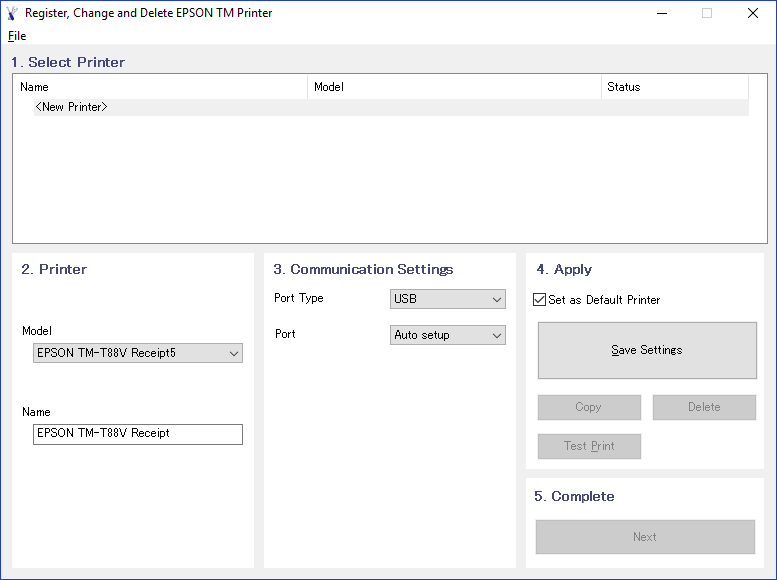This screenshot has width=777, height=580.
Task: Click the Model column header
Action: coord(454,87)
